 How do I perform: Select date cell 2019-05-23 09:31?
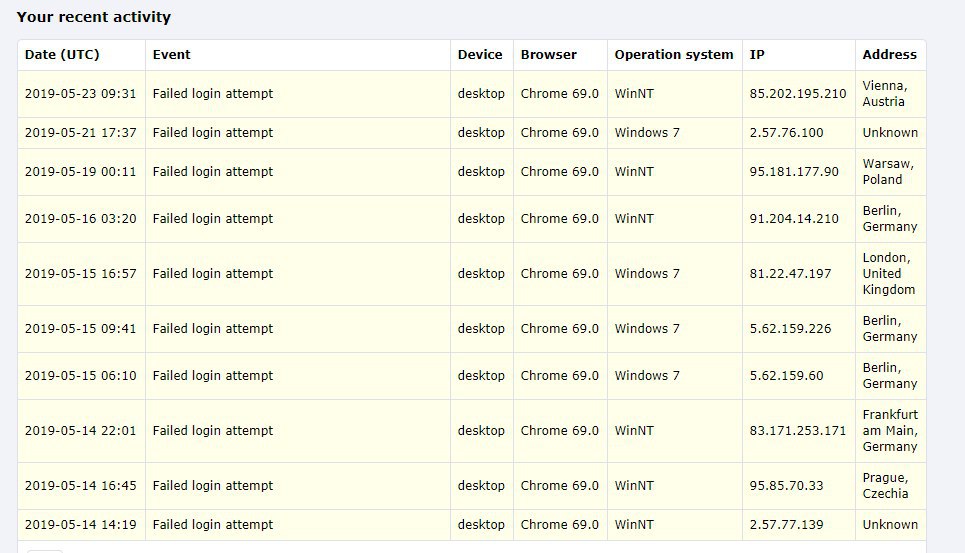[81, 93]
